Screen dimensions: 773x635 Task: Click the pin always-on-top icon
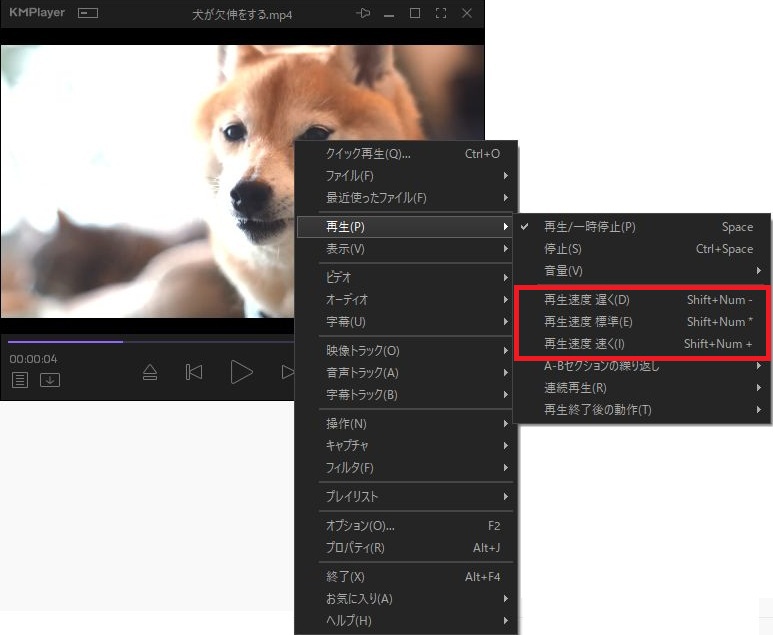pyautogui.click(x=363, y=14)
